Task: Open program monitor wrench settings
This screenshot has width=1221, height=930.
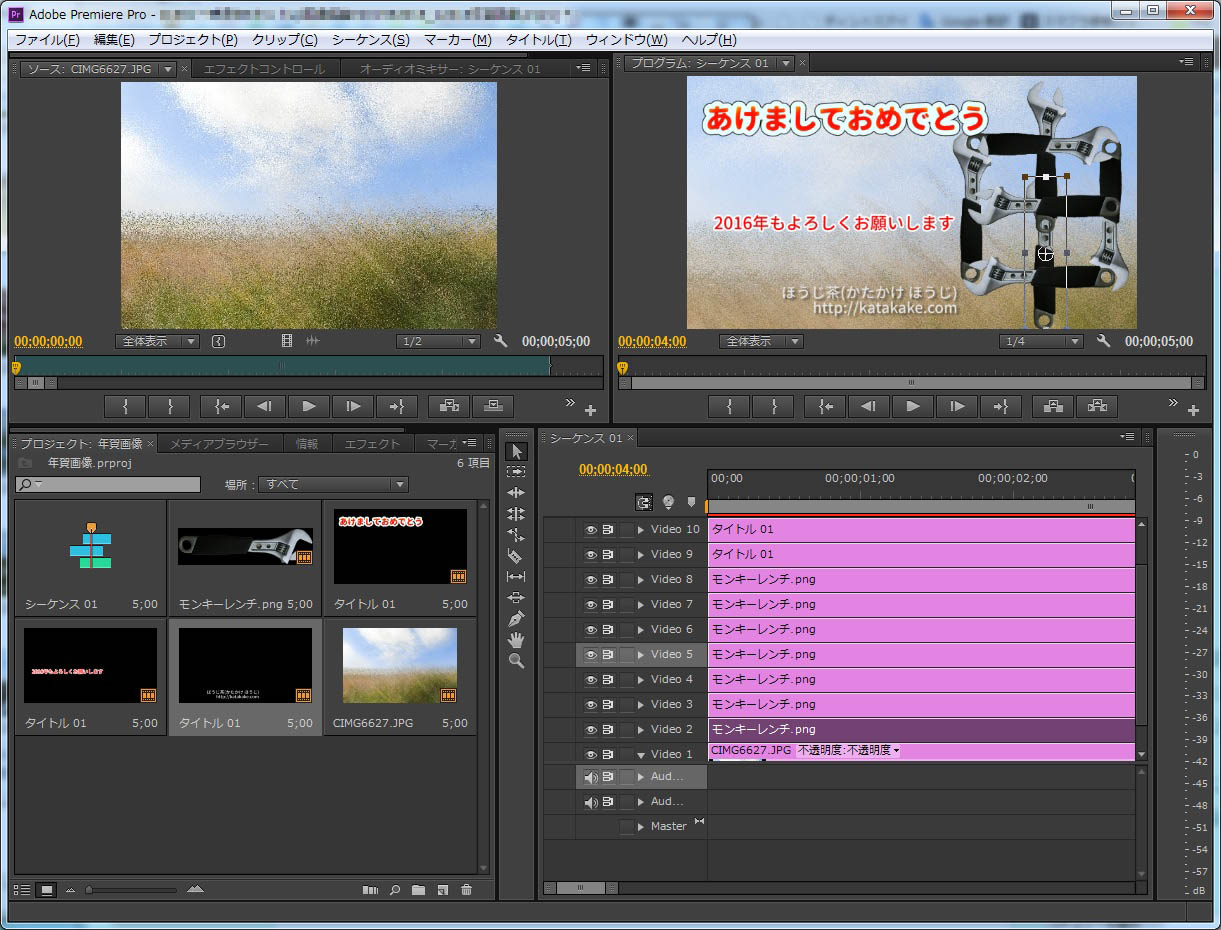Action: click(1103, 341)
